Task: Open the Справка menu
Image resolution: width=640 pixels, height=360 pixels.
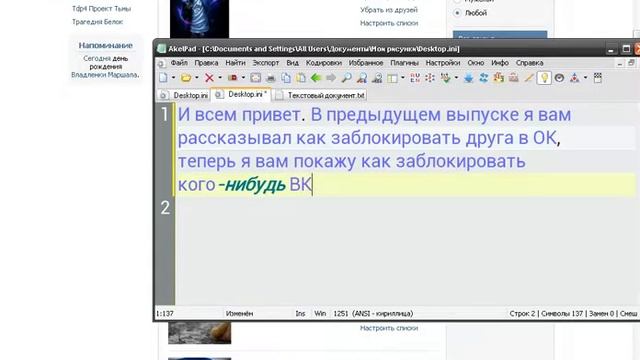Action: coord(529,63)
